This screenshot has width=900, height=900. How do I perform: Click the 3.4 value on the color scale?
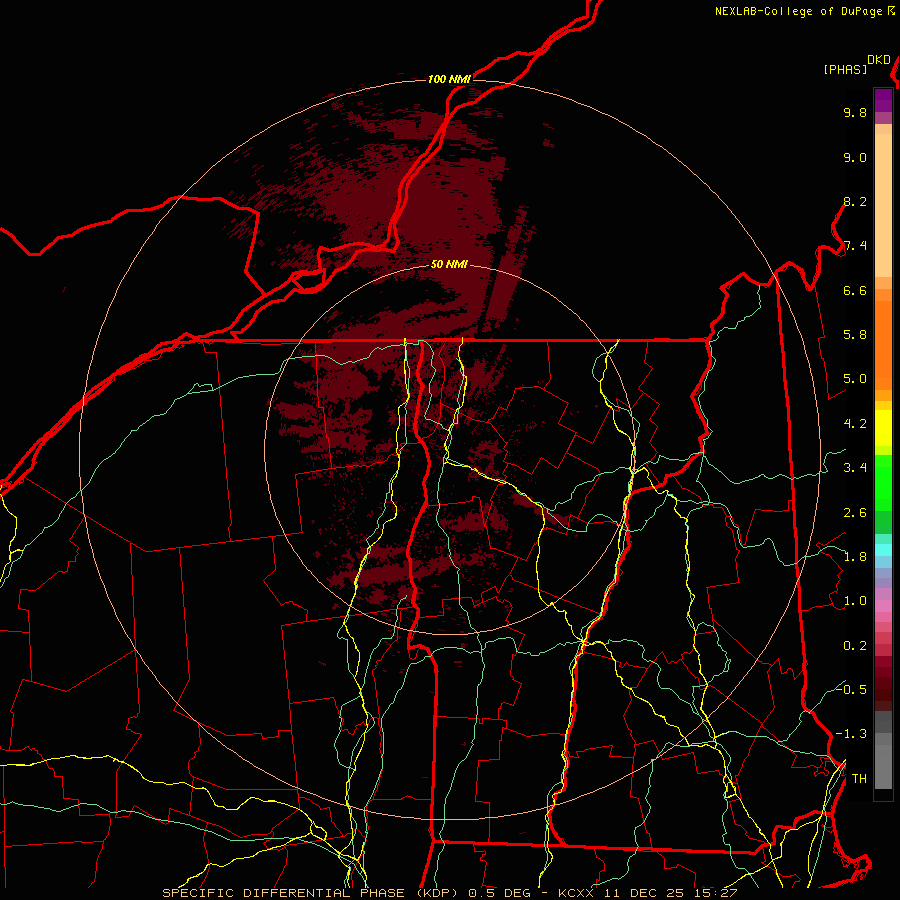(855, 468)
